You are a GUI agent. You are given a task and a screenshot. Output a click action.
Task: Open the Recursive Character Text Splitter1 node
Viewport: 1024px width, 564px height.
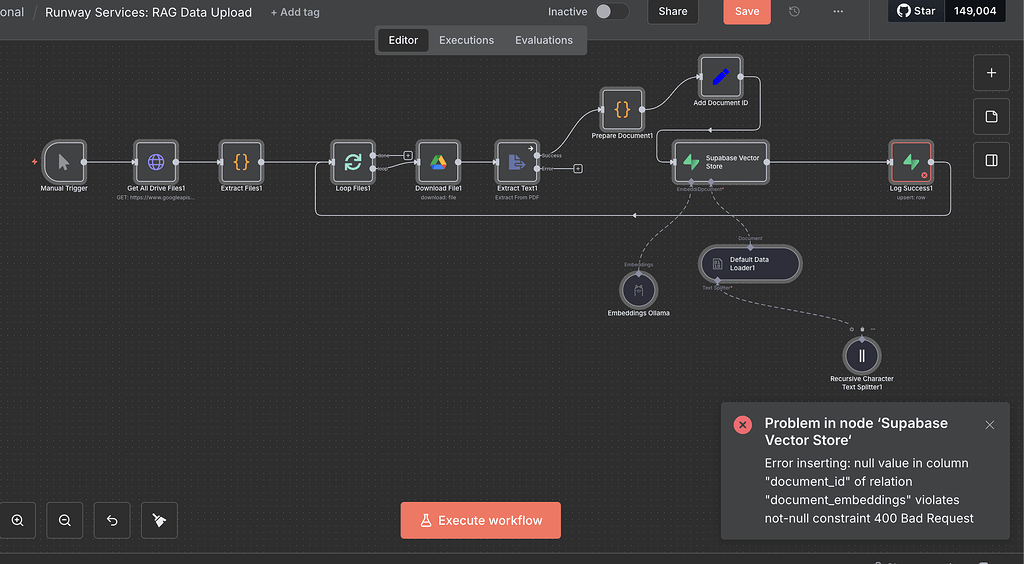pos(861,356)
